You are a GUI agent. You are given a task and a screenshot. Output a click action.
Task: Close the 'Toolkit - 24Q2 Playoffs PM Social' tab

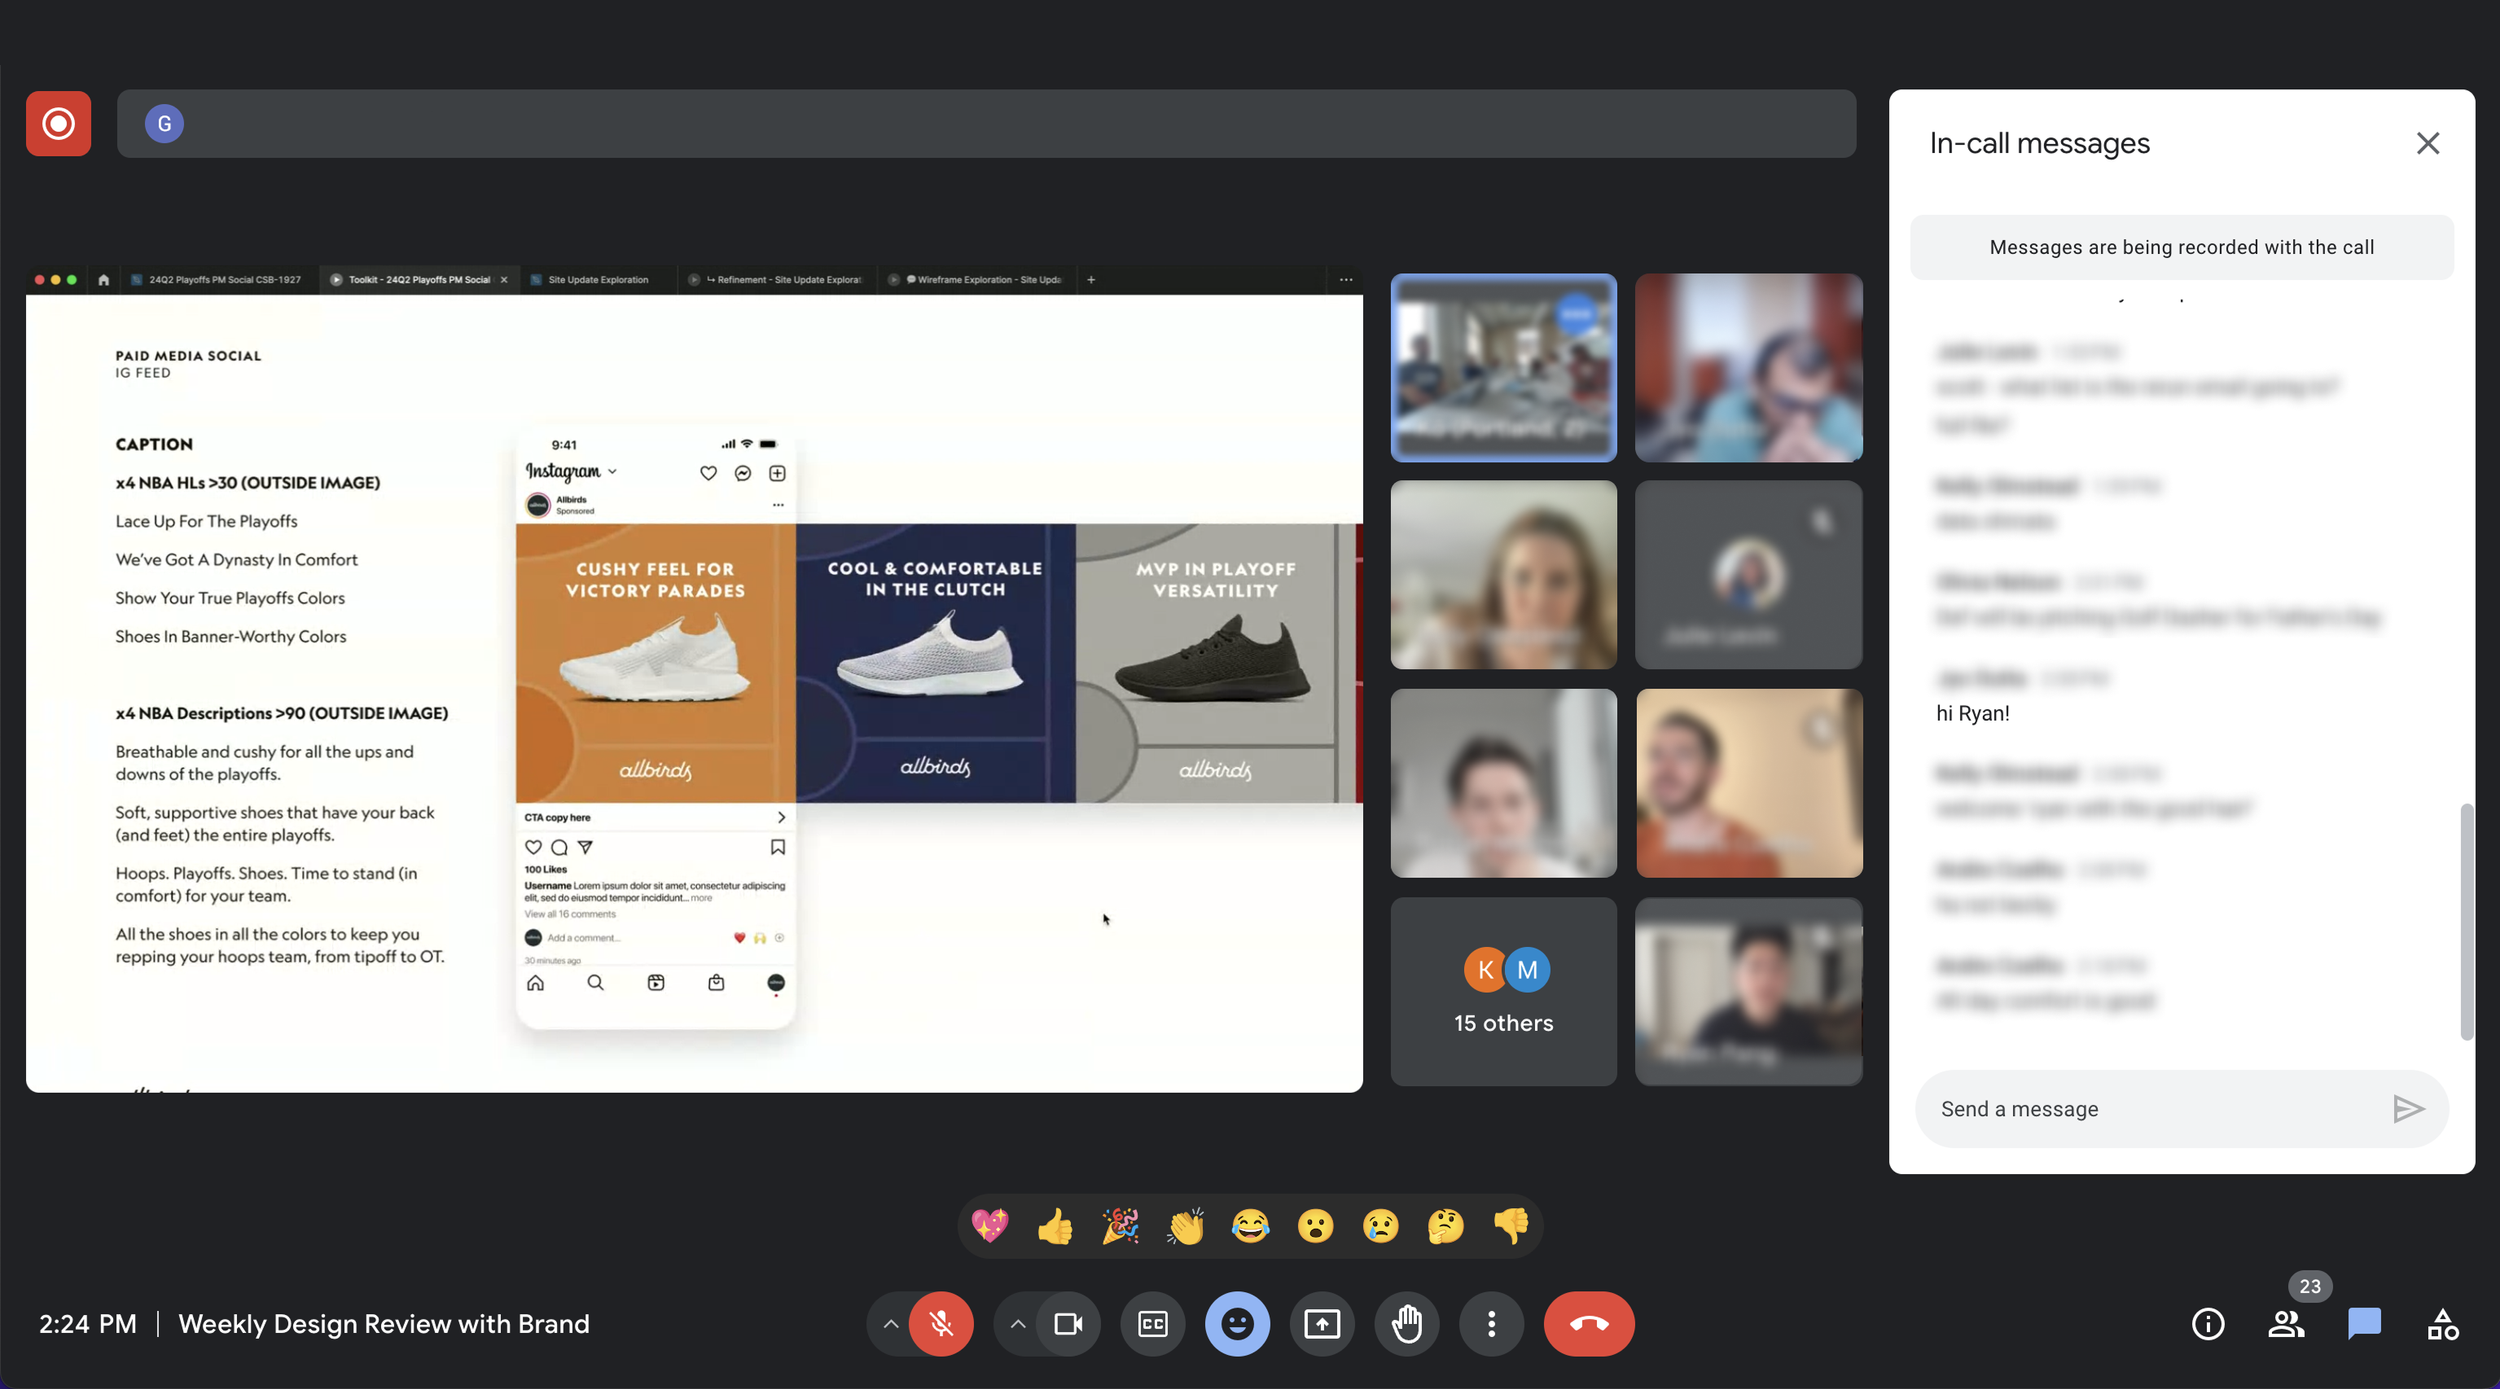click(x=504, y=280)
